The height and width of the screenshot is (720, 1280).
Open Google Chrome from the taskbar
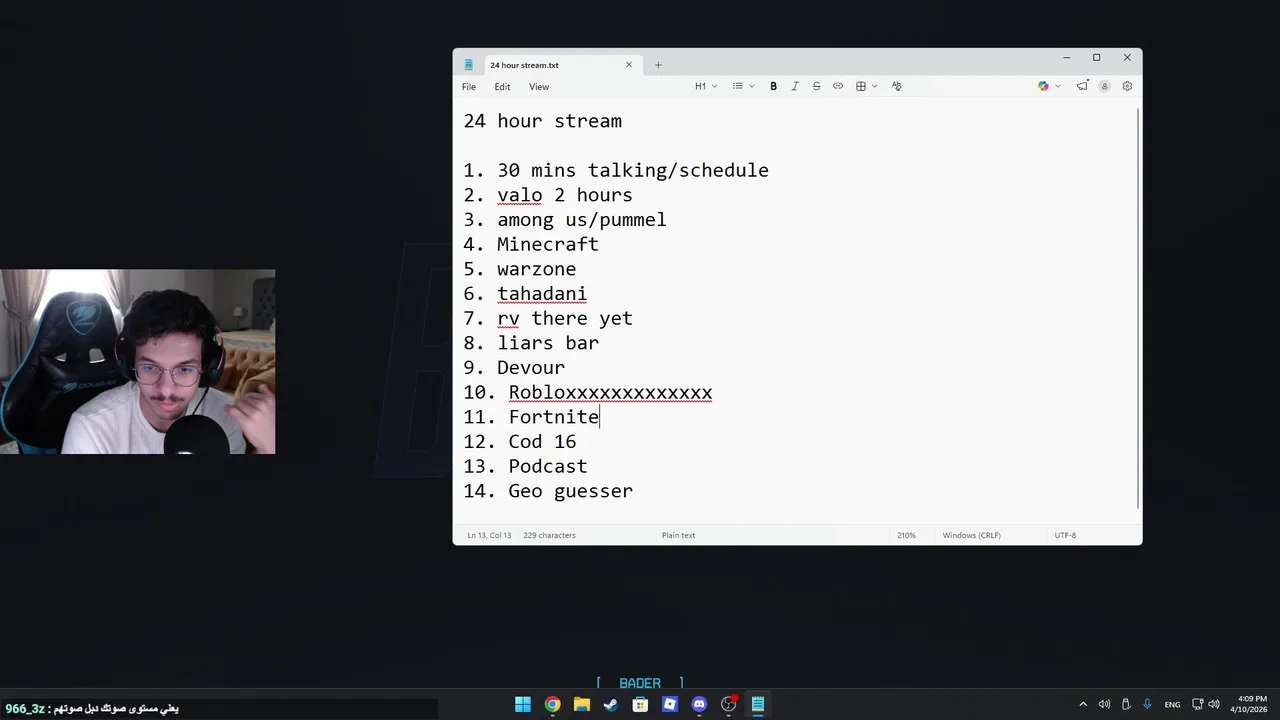(x=552, y=704)
